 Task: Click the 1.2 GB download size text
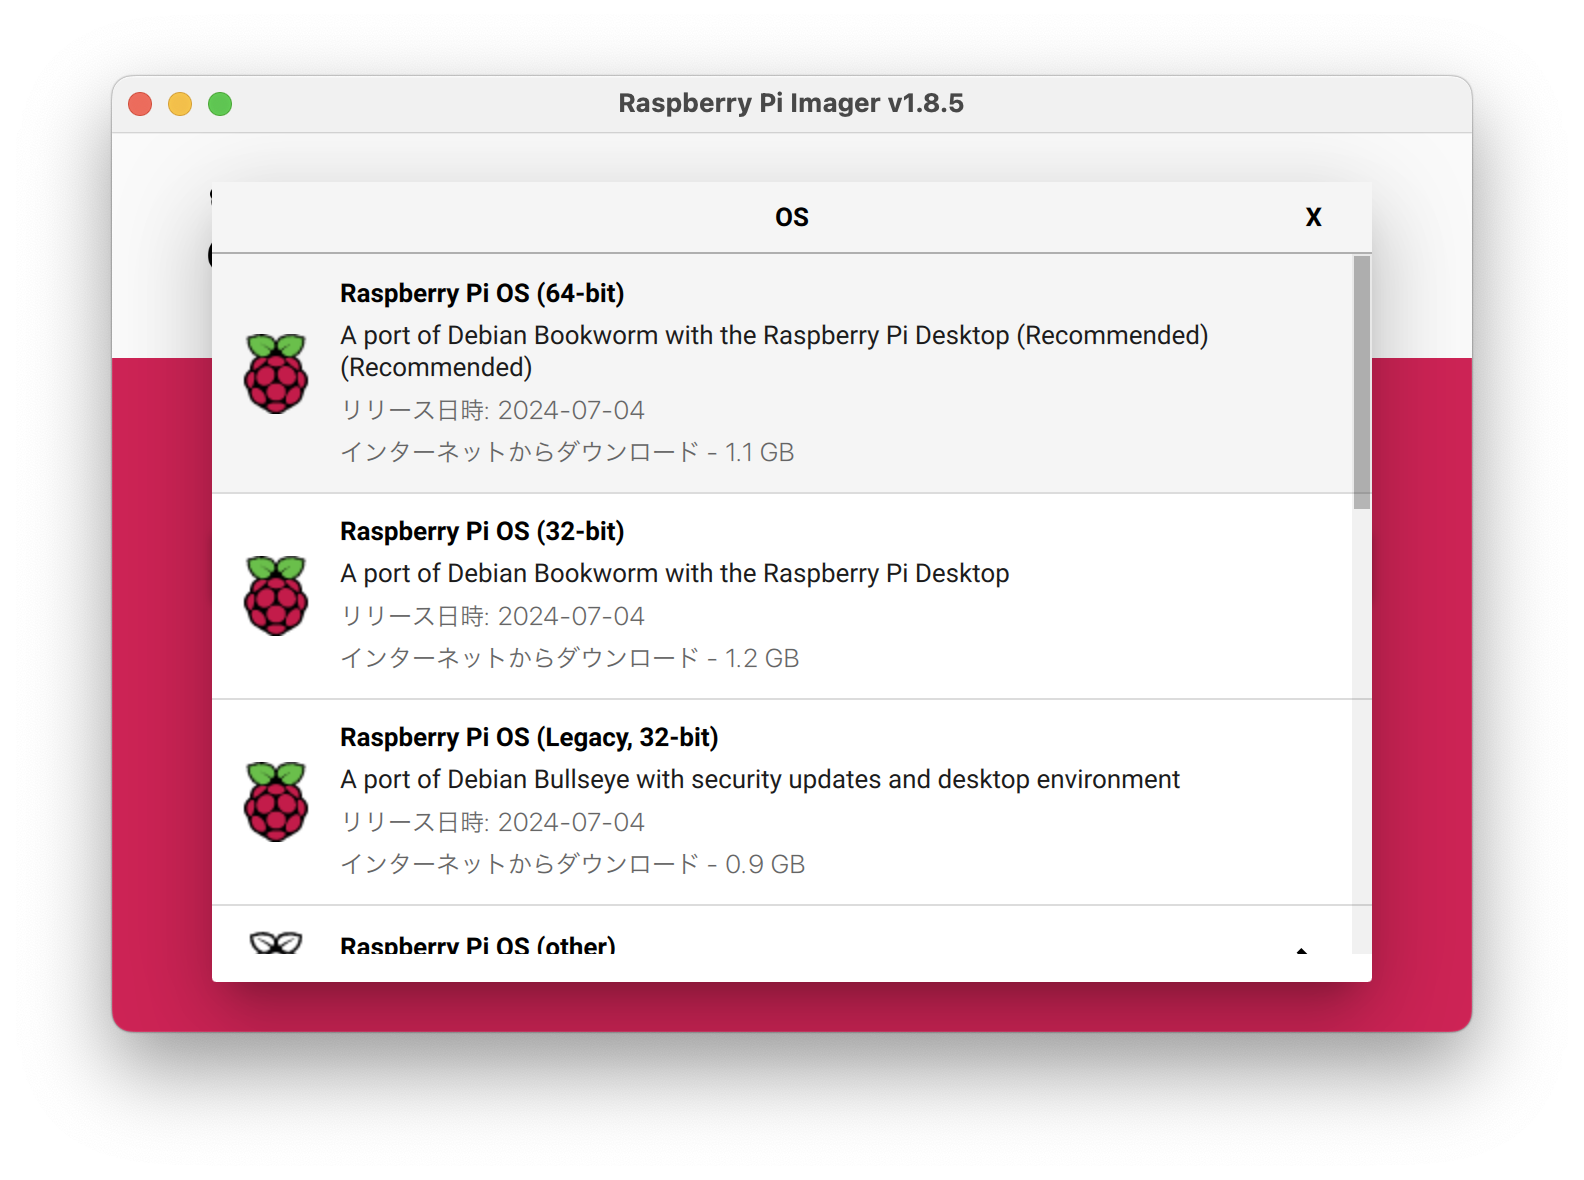762,658
